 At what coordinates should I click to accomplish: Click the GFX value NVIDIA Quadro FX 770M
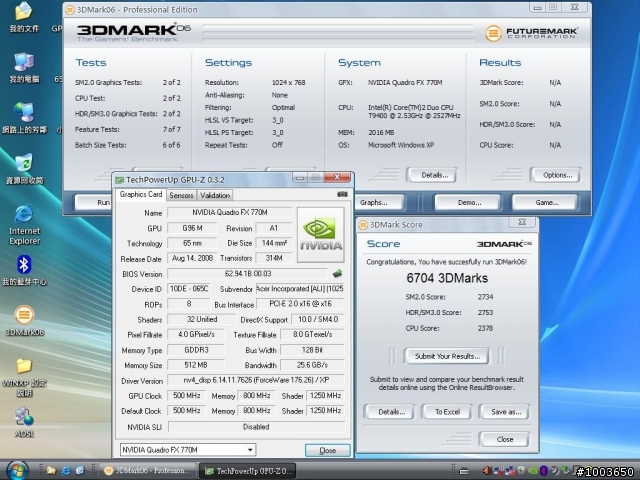(405, 82)
